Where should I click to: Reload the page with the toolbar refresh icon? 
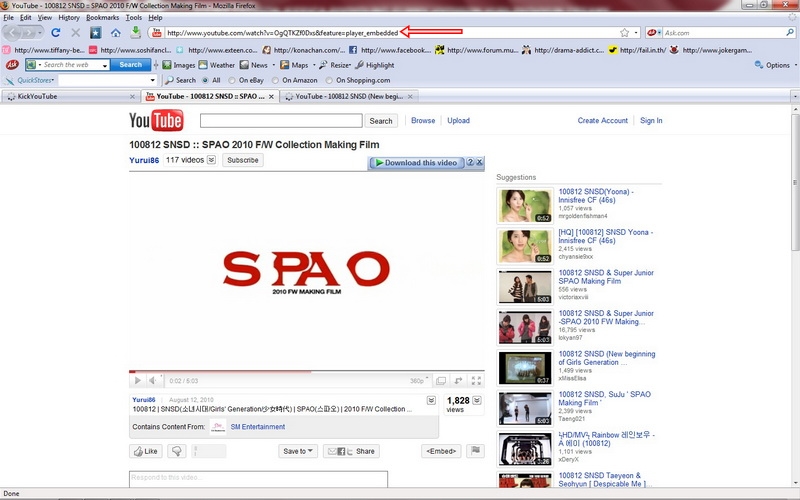point(56,33)
